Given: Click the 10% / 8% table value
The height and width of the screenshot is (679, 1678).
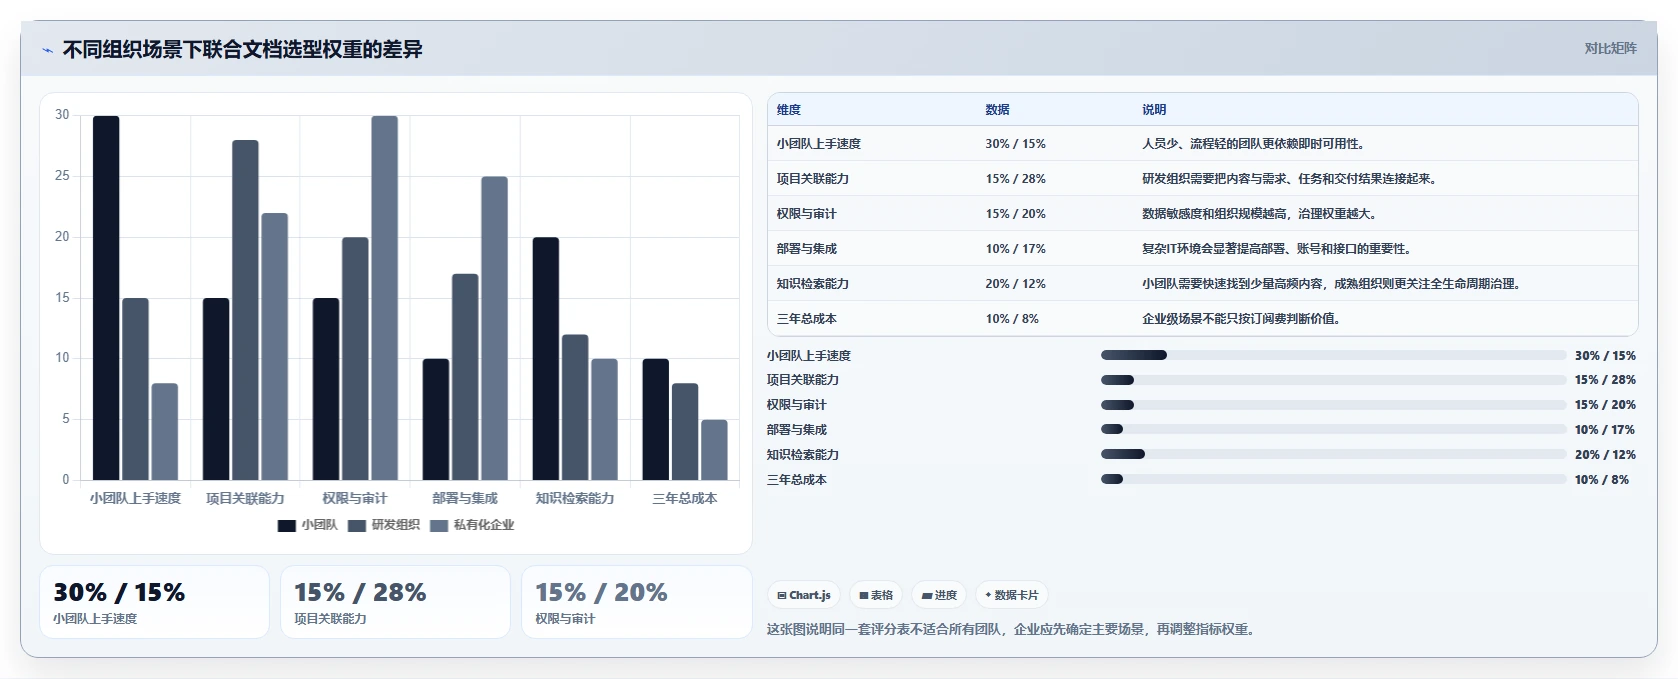Looking at the screenshot, I should tap(1012, 319).
